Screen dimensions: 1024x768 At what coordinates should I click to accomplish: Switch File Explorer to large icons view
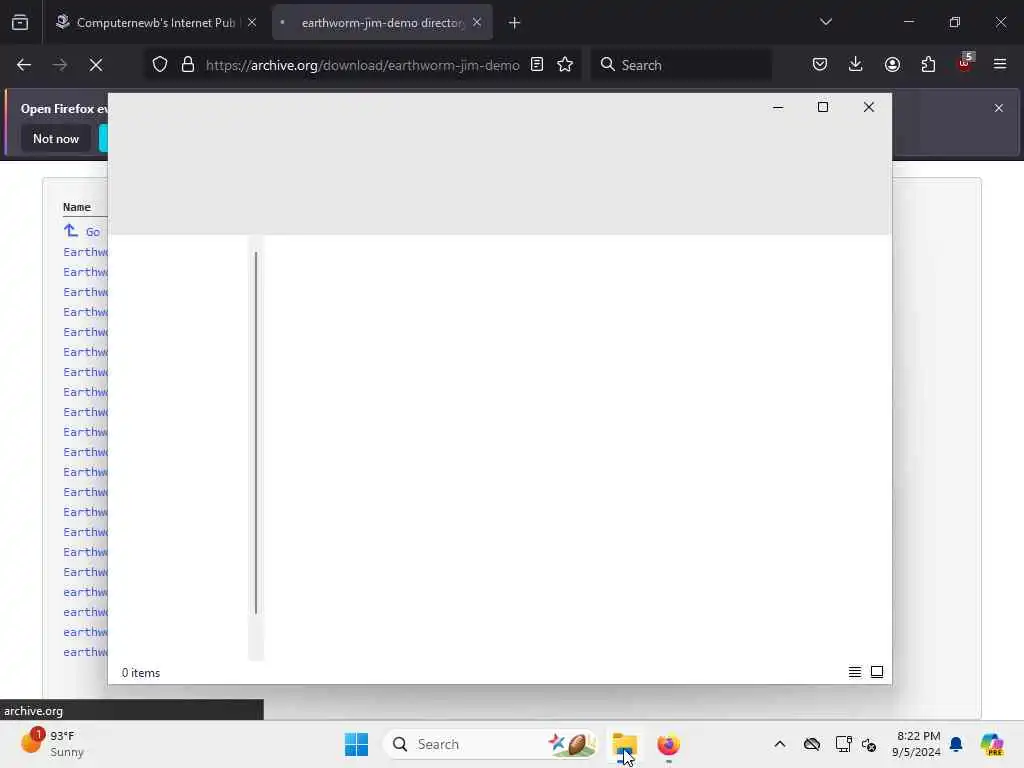(876, 672)
